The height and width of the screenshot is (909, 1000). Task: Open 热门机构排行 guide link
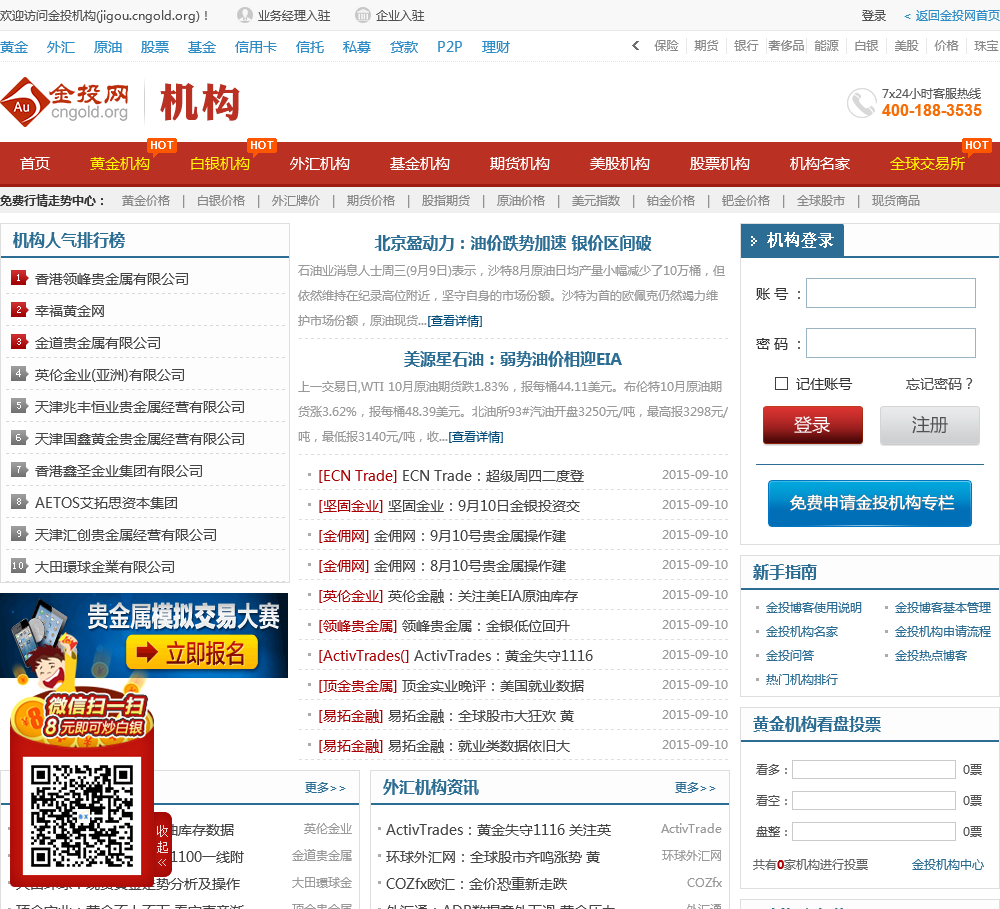tap(802, 679)
